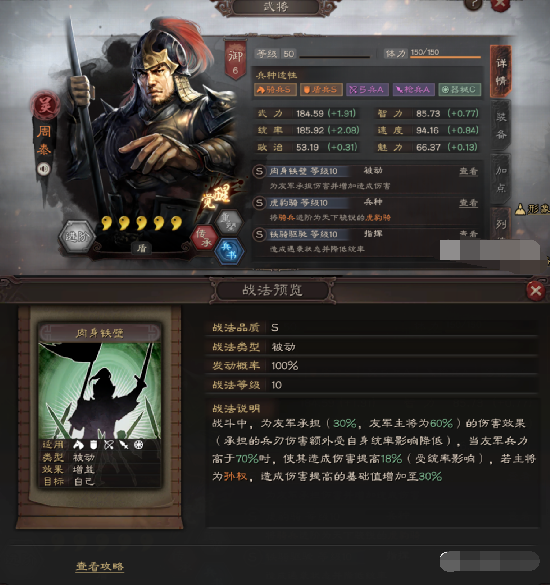Screen dimensions: 550x585
Task: Select the 骑兵S troop type tag
Action: (x=275, y=90)
